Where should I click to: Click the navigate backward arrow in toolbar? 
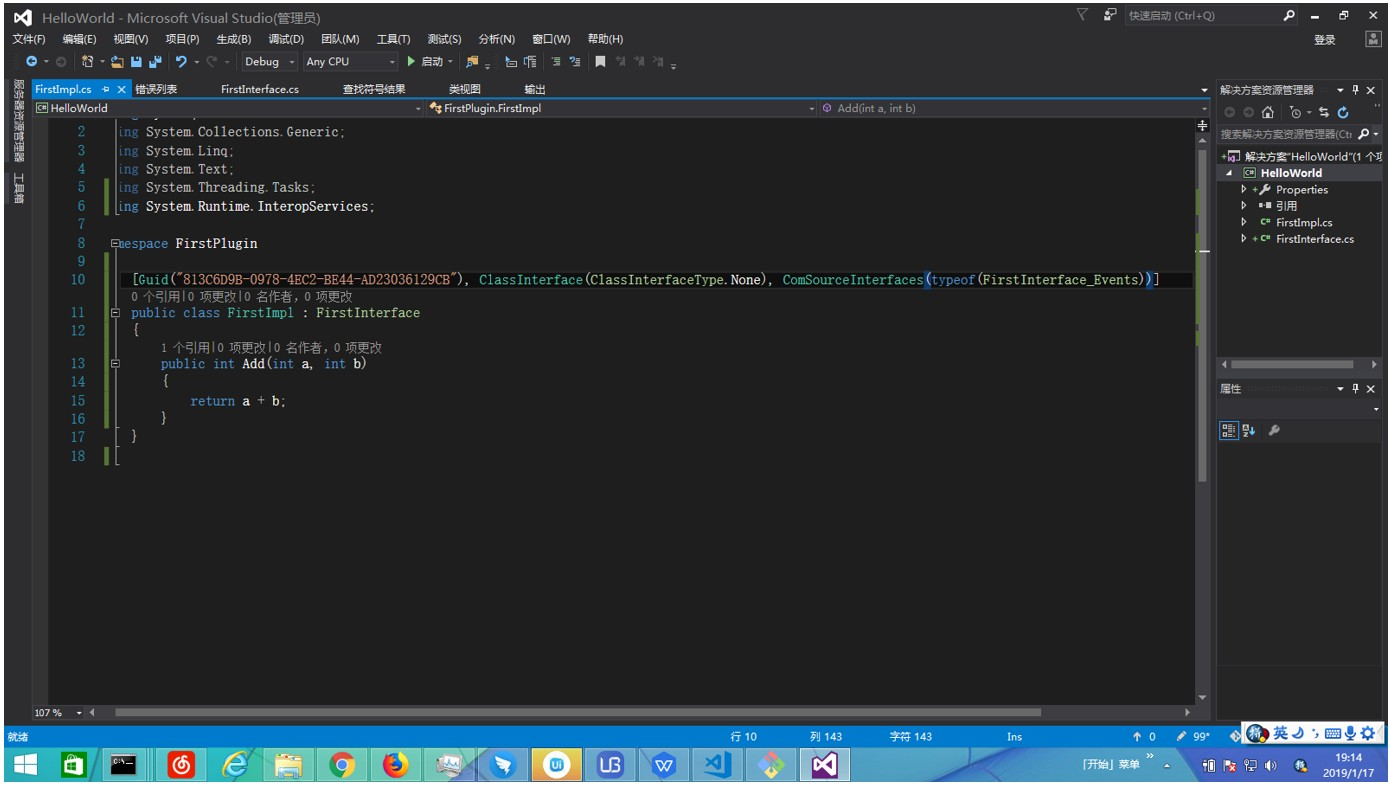click(31, 62)
